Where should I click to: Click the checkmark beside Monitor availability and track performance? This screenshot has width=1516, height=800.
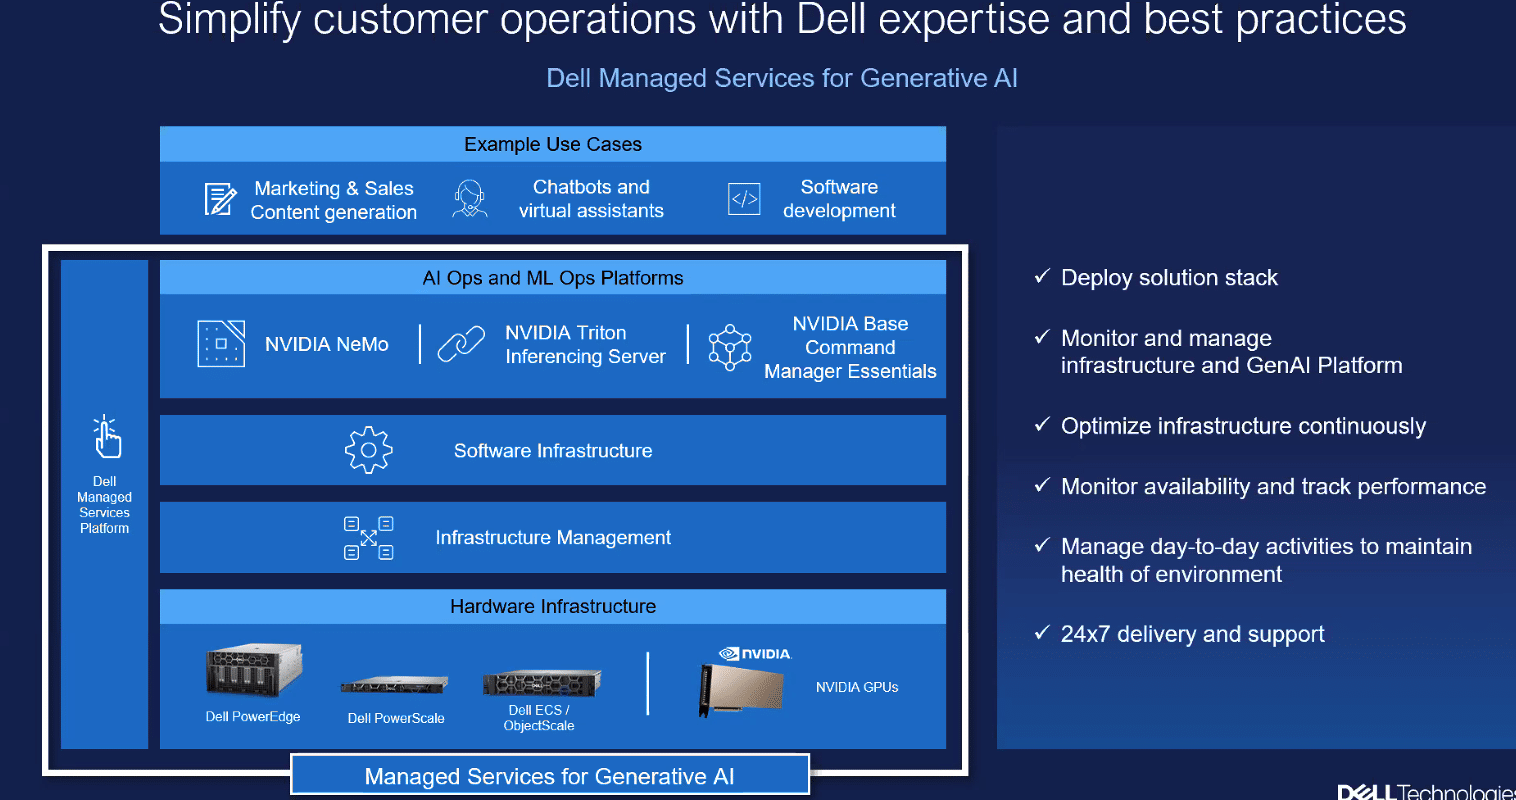(x=1042, y=485)
